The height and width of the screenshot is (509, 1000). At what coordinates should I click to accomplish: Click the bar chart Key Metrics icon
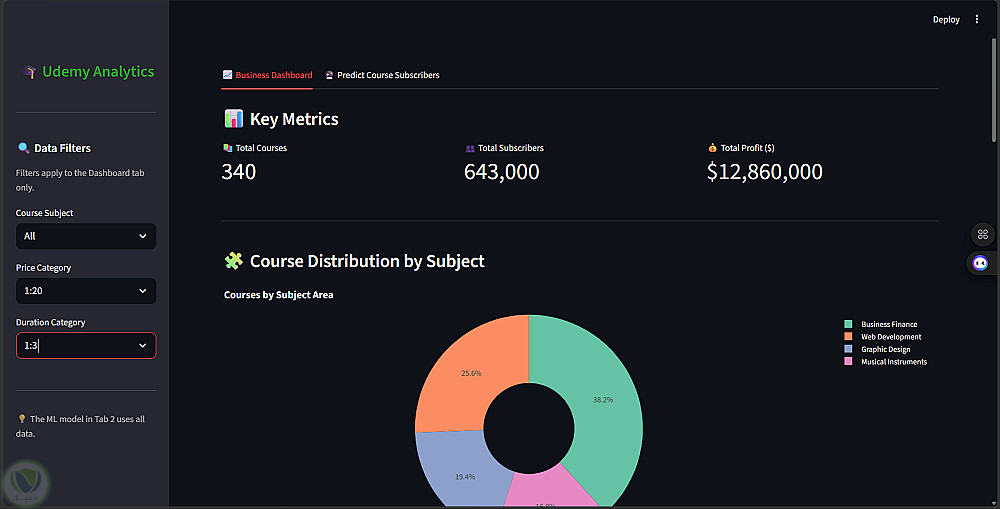tap(233, 119)
